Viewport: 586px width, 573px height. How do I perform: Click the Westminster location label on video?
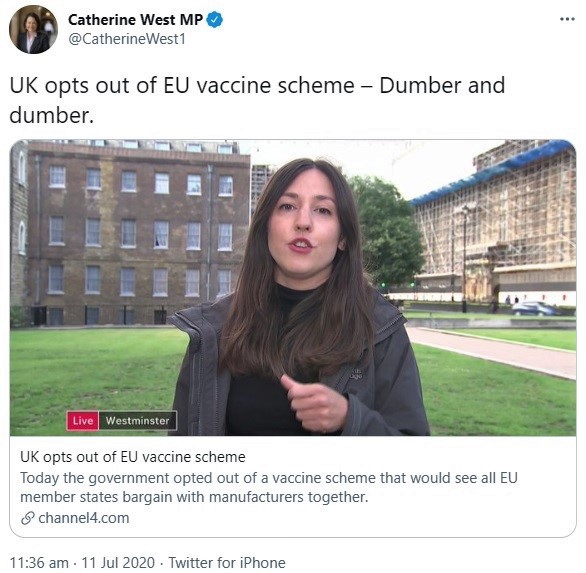(138, 420)
